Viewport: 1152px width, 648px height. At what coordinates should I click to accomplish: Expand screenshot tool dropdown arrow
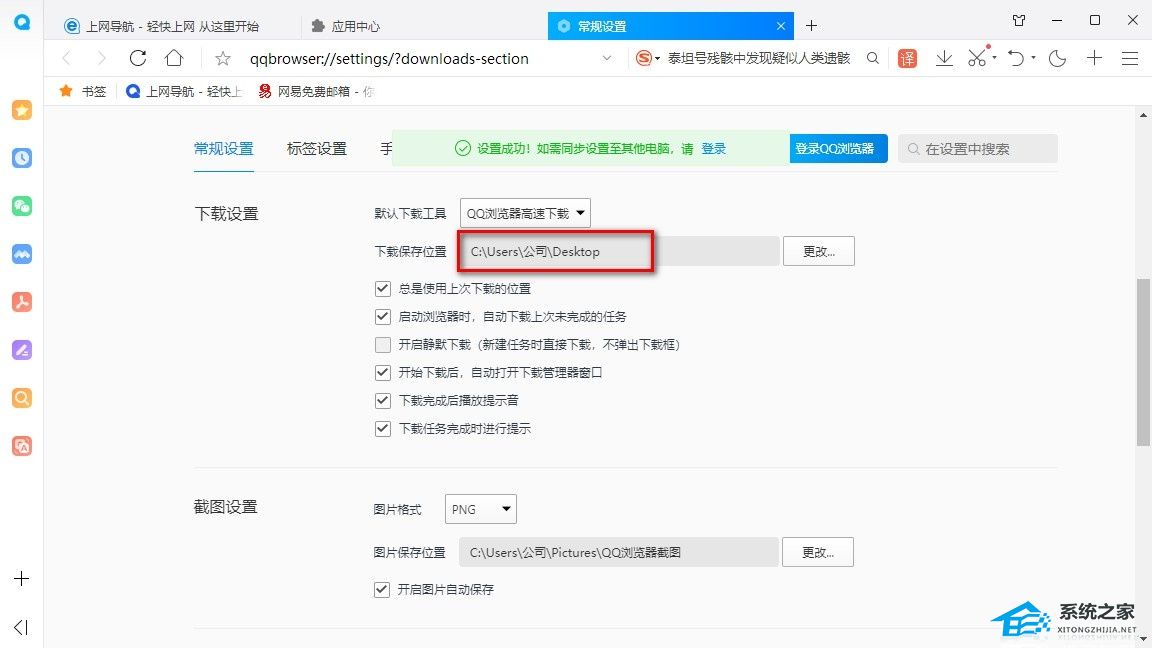(x=995, y=58)
